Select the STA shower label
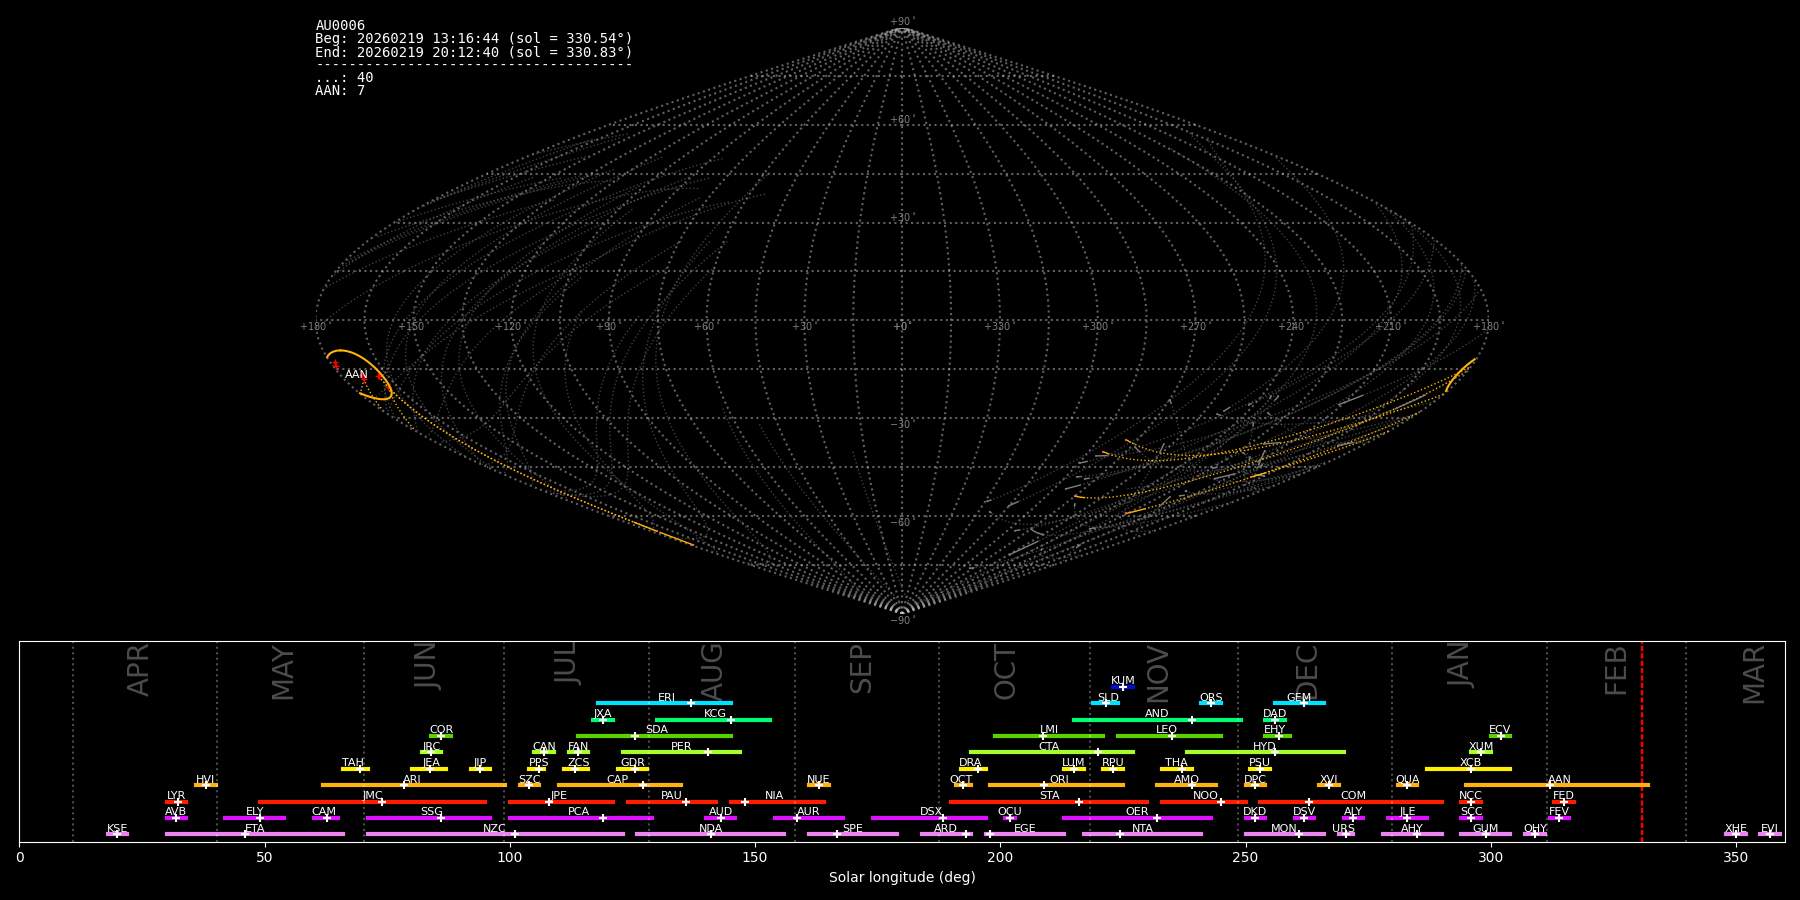 [1049, 796]
